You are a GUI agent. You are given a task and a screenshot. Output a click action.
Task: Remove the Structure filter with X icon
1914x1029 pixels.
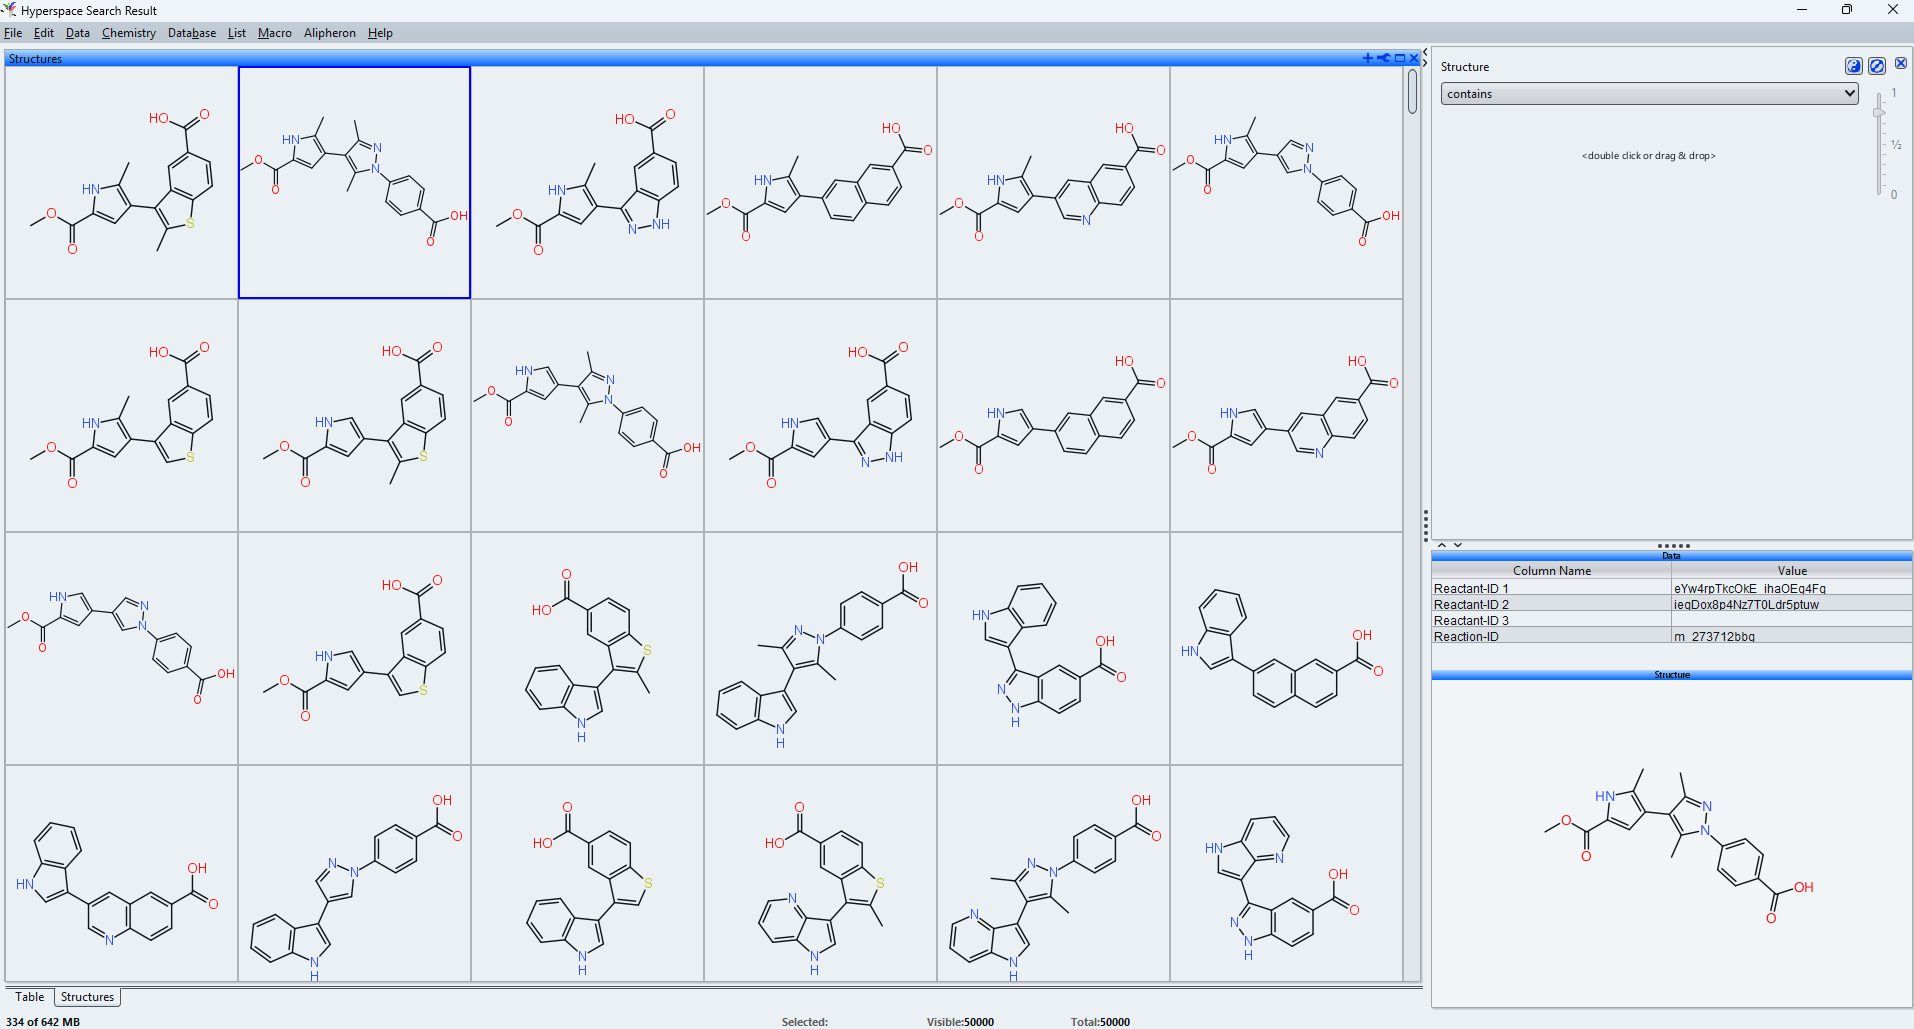click(x=1901, y=63)
